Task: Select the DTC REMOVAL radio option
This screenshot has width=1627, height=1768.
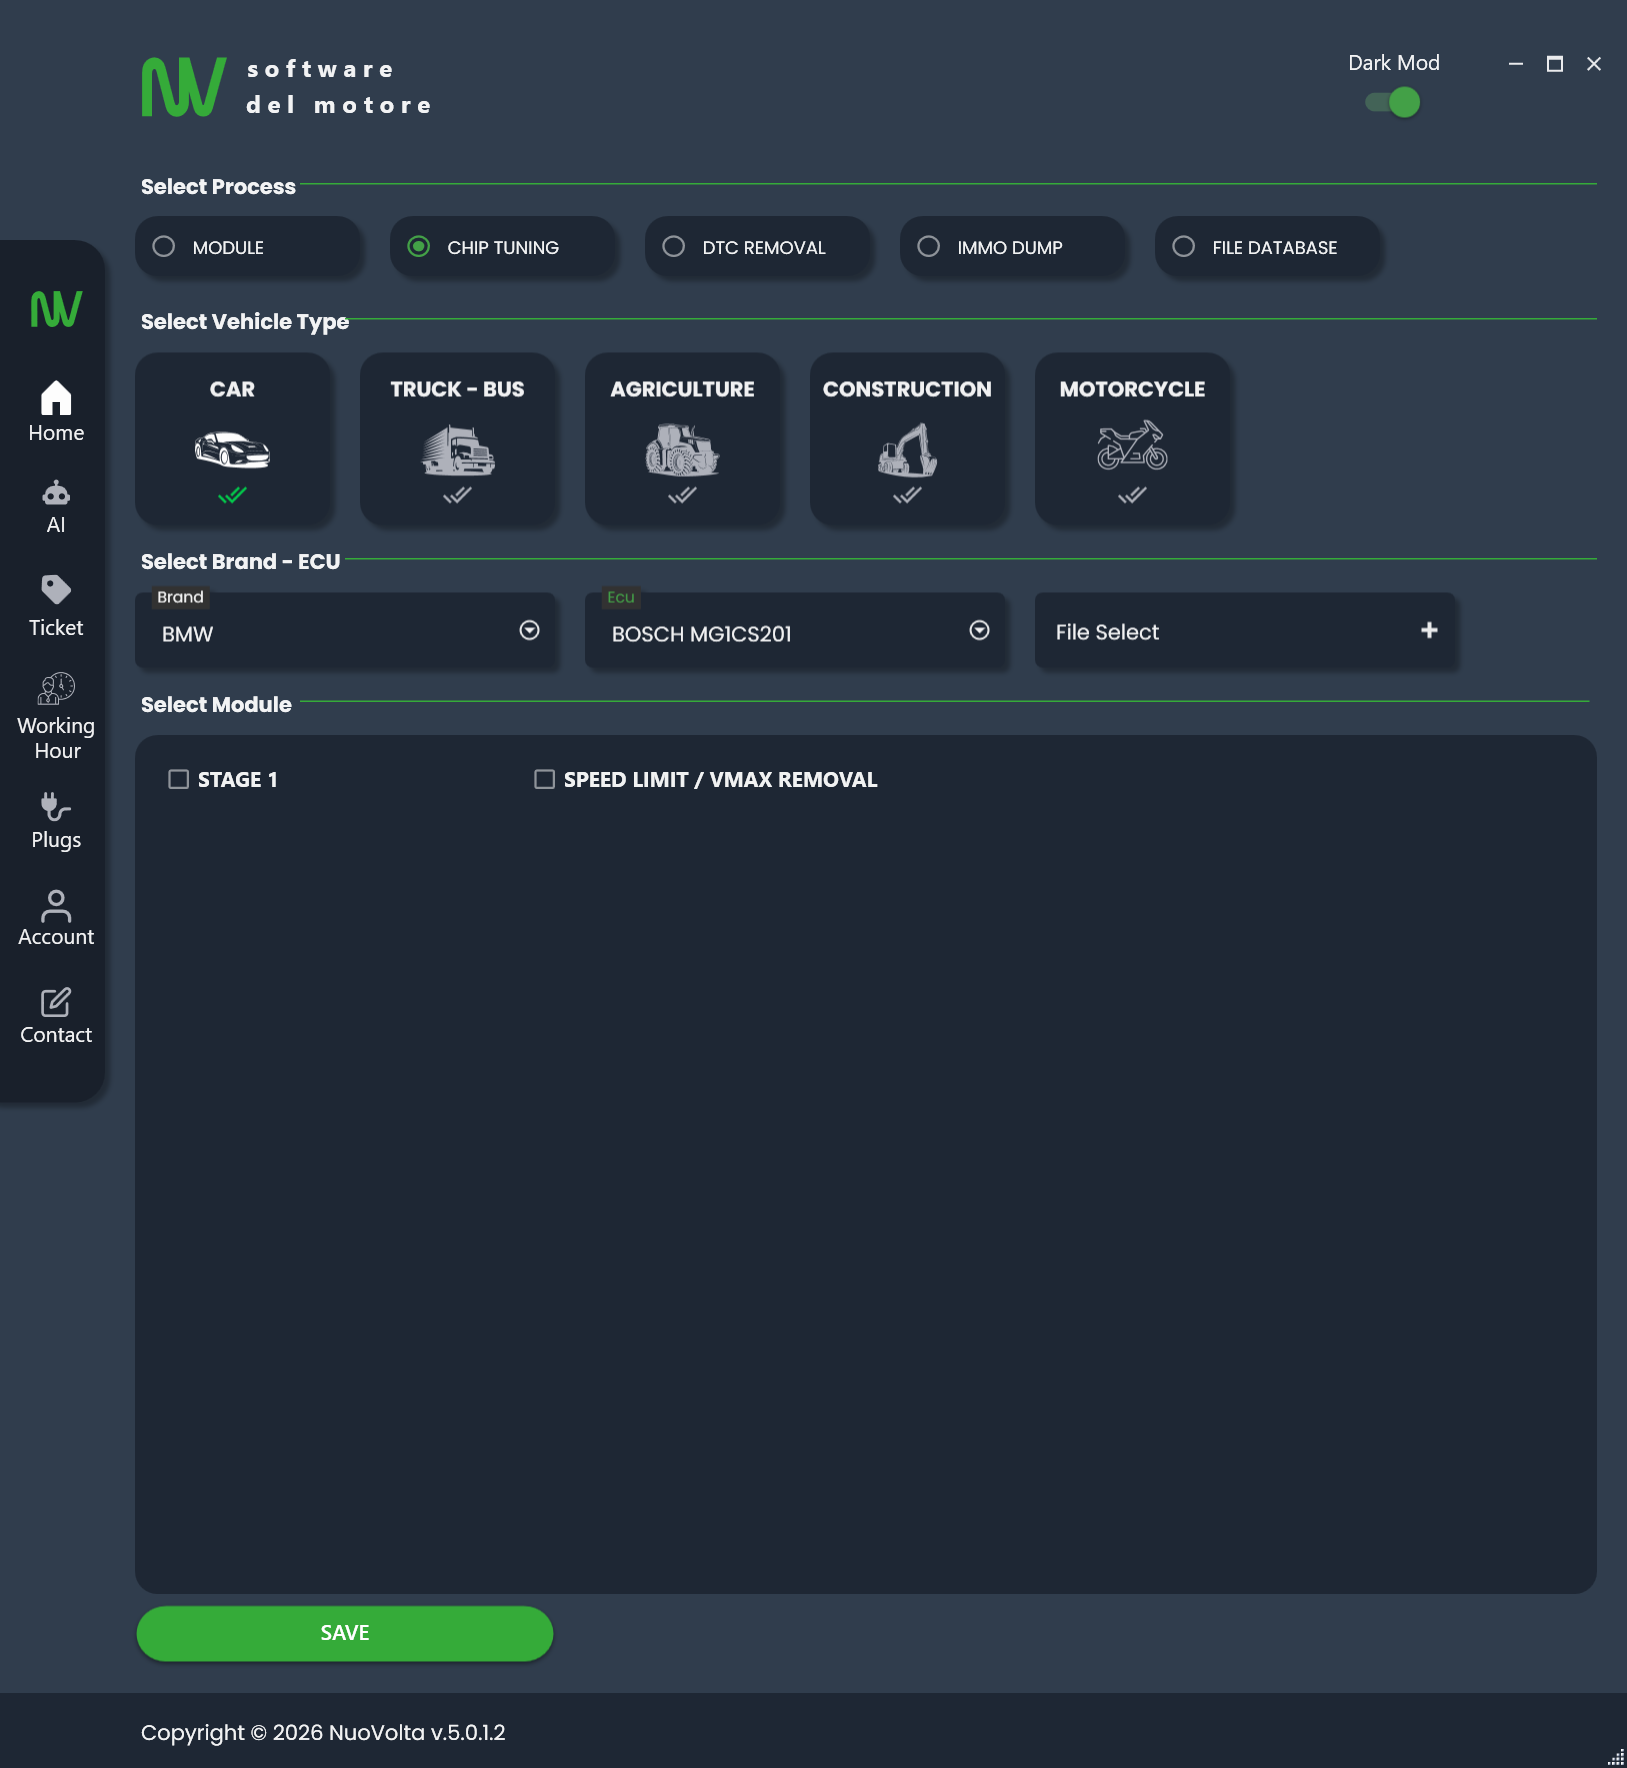Action: tap(674, 247)
